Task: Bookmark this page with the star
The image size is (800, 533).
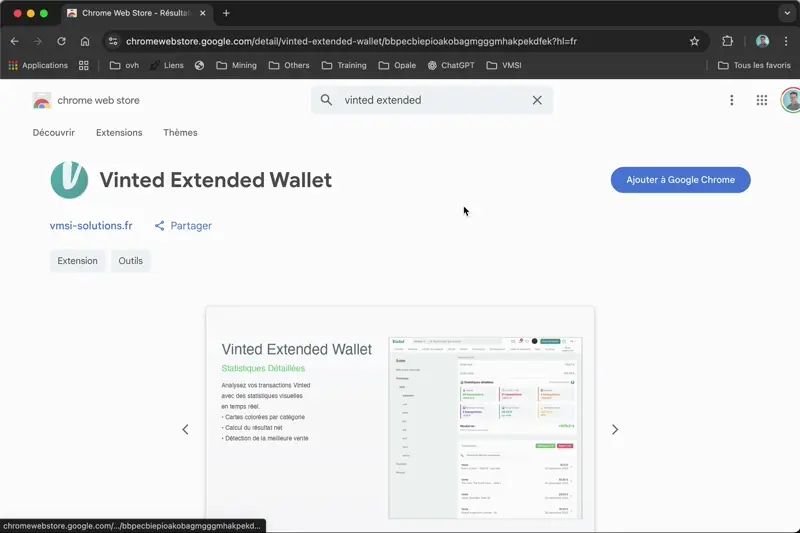Action: click(694, 41)
